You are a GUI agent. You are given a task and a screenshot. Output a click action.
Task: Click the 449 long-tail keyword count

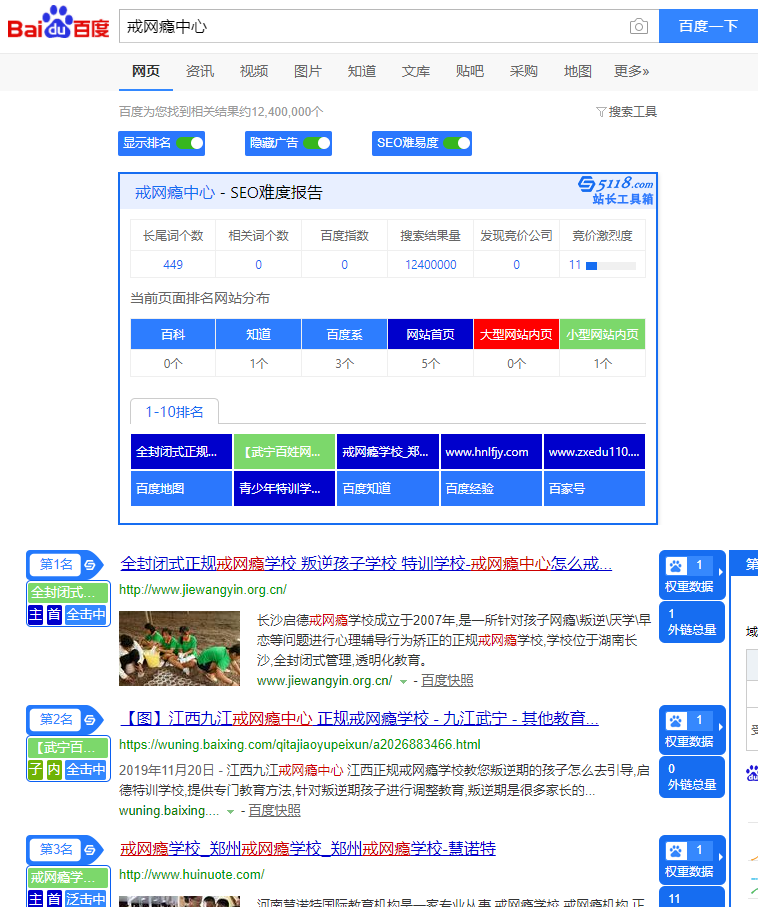click(x=173, y=265)
